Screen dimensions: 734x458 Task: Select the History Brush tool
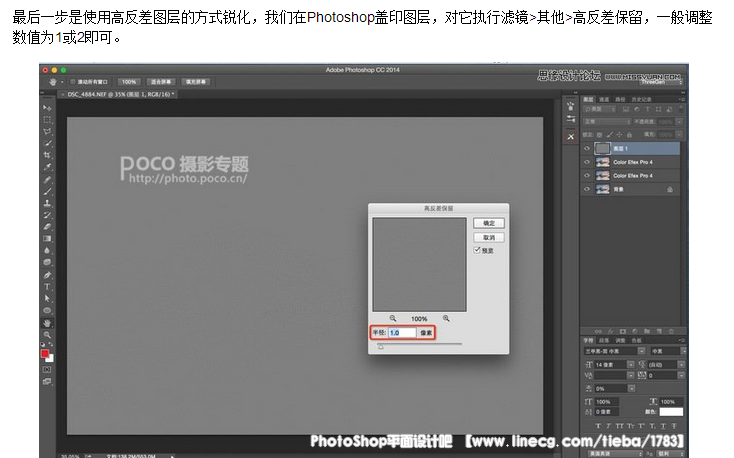point(47,215)
